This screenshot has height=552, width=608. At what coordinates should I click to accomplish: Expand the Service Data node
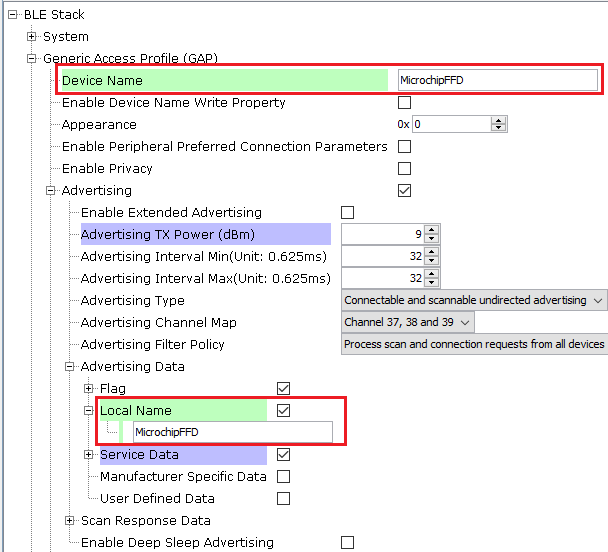click(x=88, y=454)
